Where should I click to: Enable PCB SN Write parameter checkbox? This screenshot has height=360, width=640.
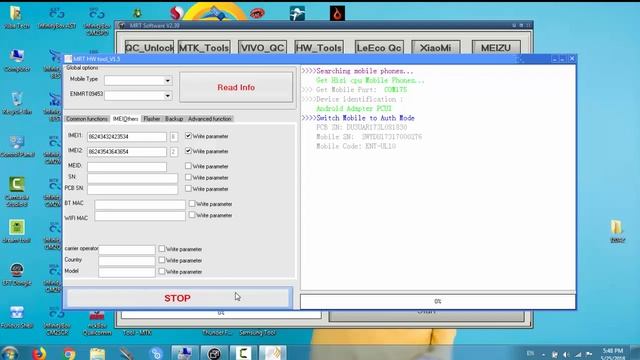coord(188,189)
